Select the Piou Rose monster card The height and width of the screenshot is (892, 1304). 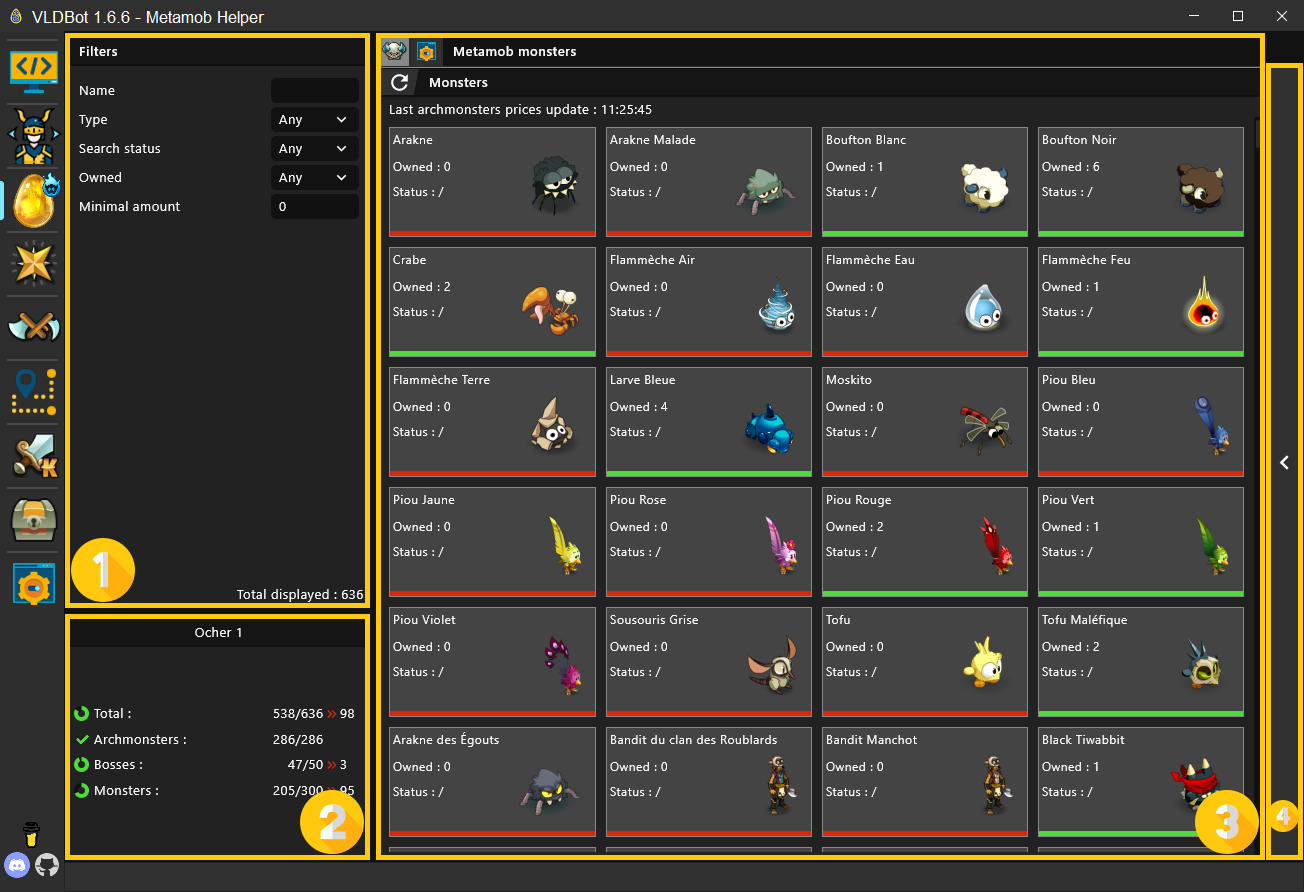tap(709, 541)
